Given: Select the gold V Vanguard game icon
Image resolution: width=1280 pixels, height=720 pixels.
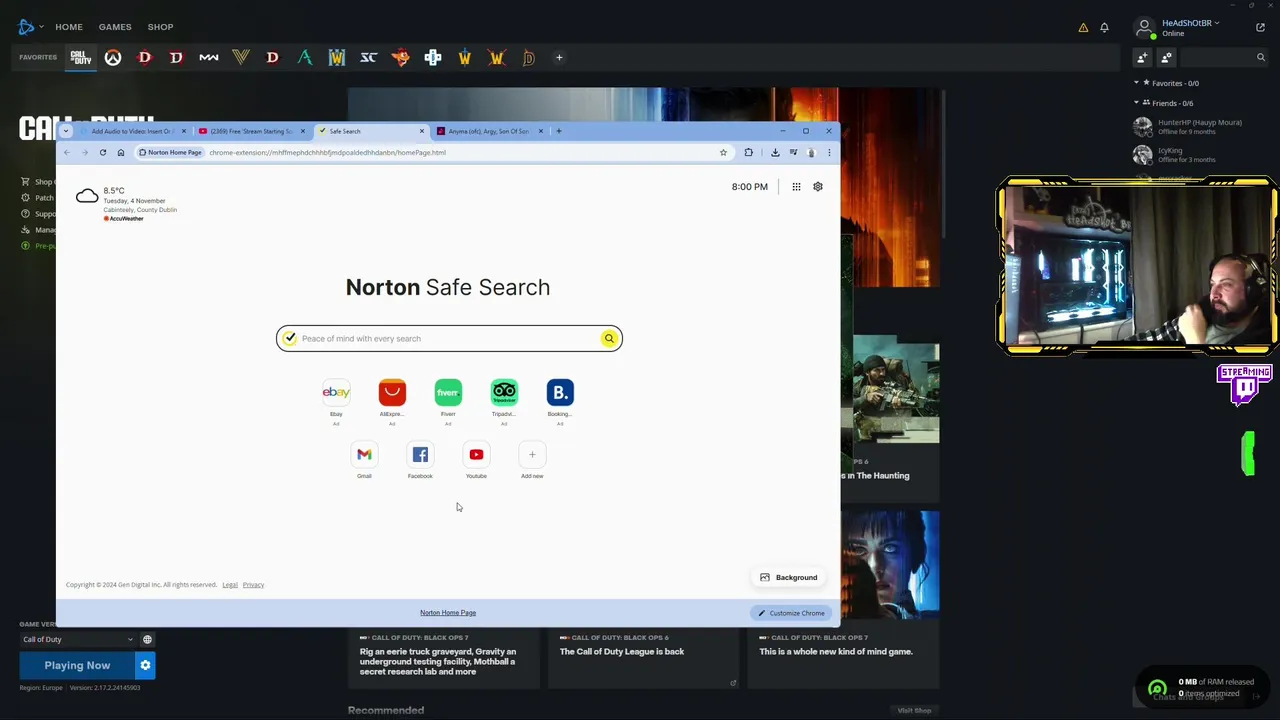Looking at the screenshot, I should 240,58.
